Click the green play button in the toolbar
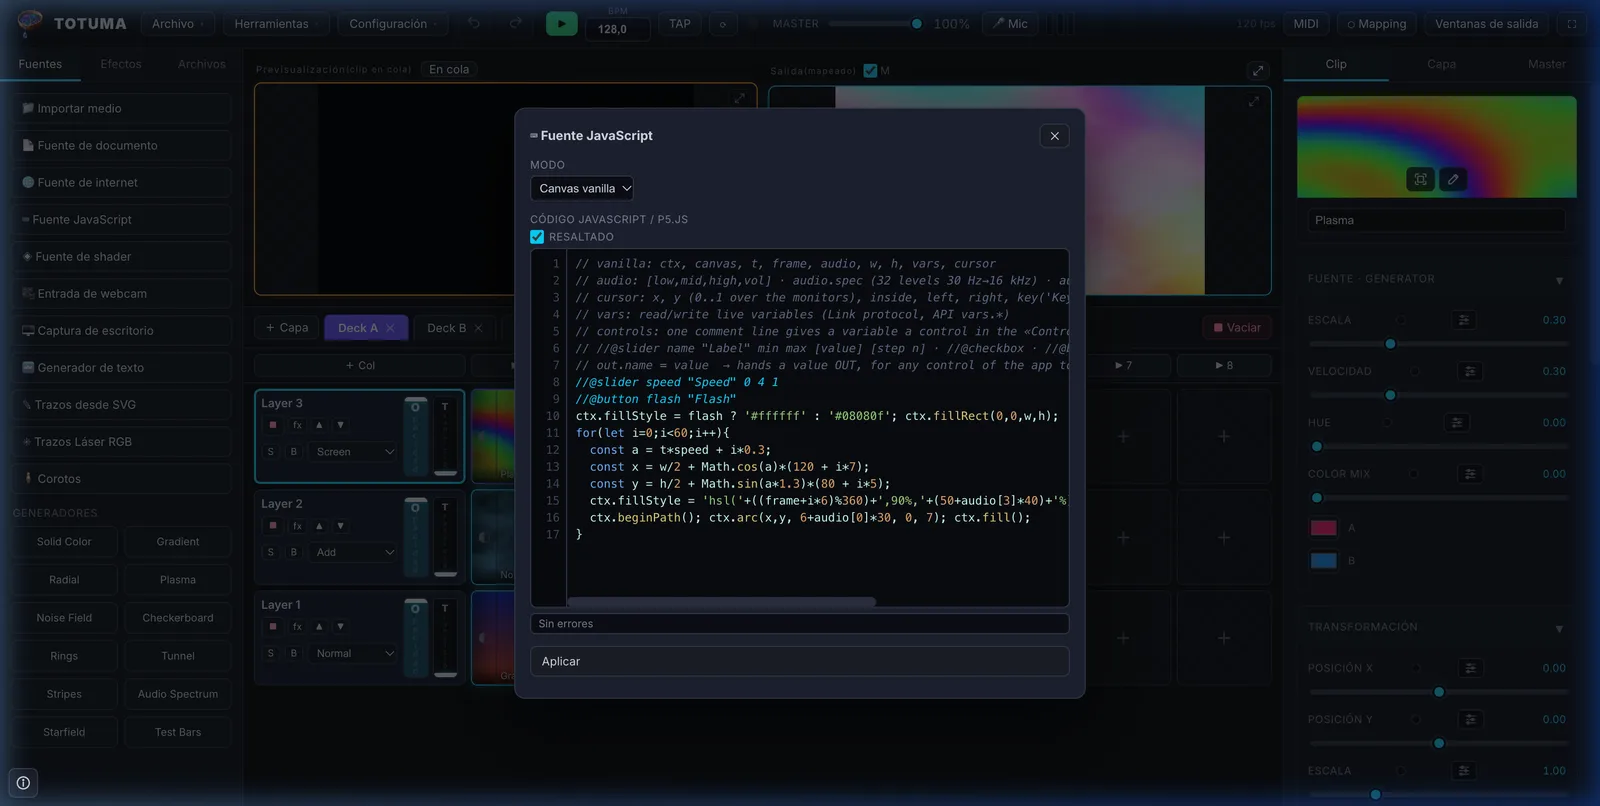The image size is (1600, 806). (x=561, y=24)
